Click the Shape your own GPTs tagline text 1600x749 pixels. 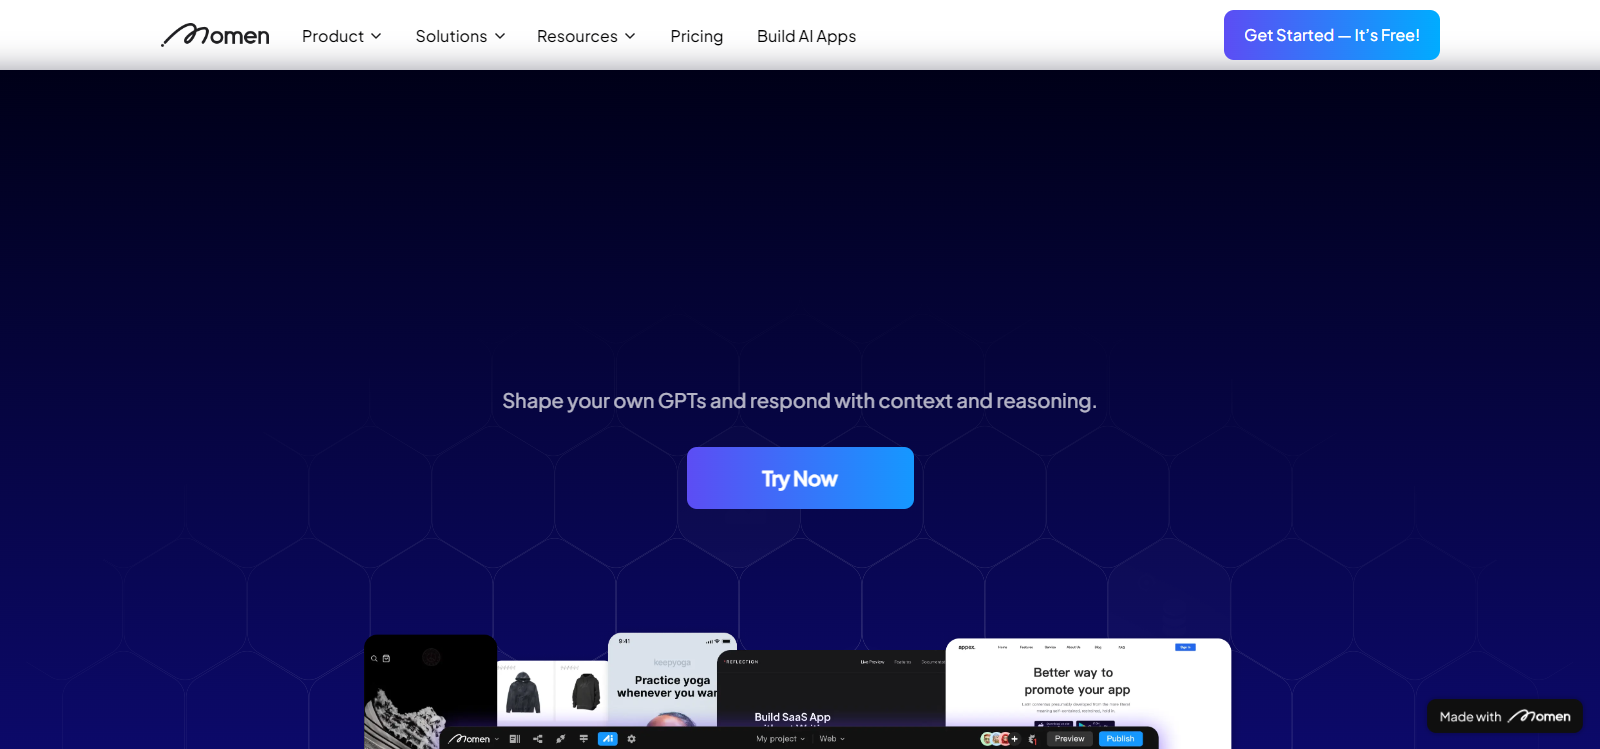point(799,401)
